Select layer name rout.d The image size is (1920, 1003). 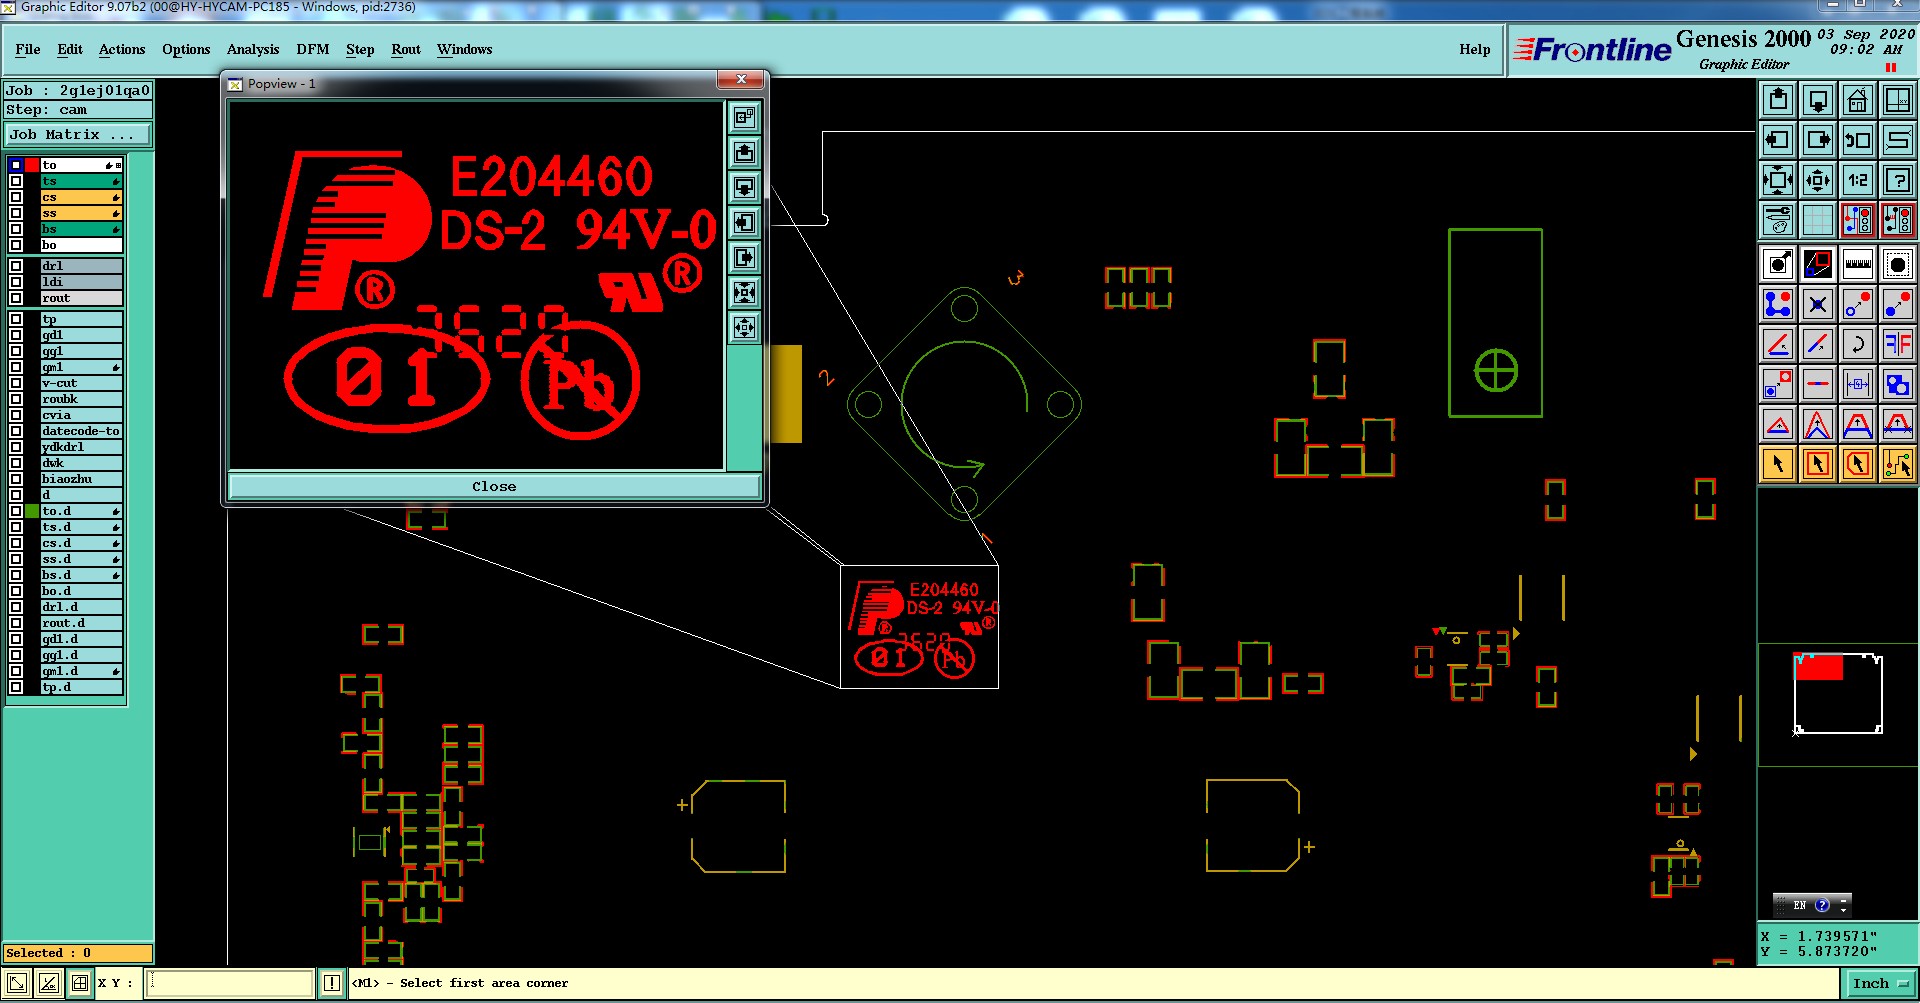(81, 623)
